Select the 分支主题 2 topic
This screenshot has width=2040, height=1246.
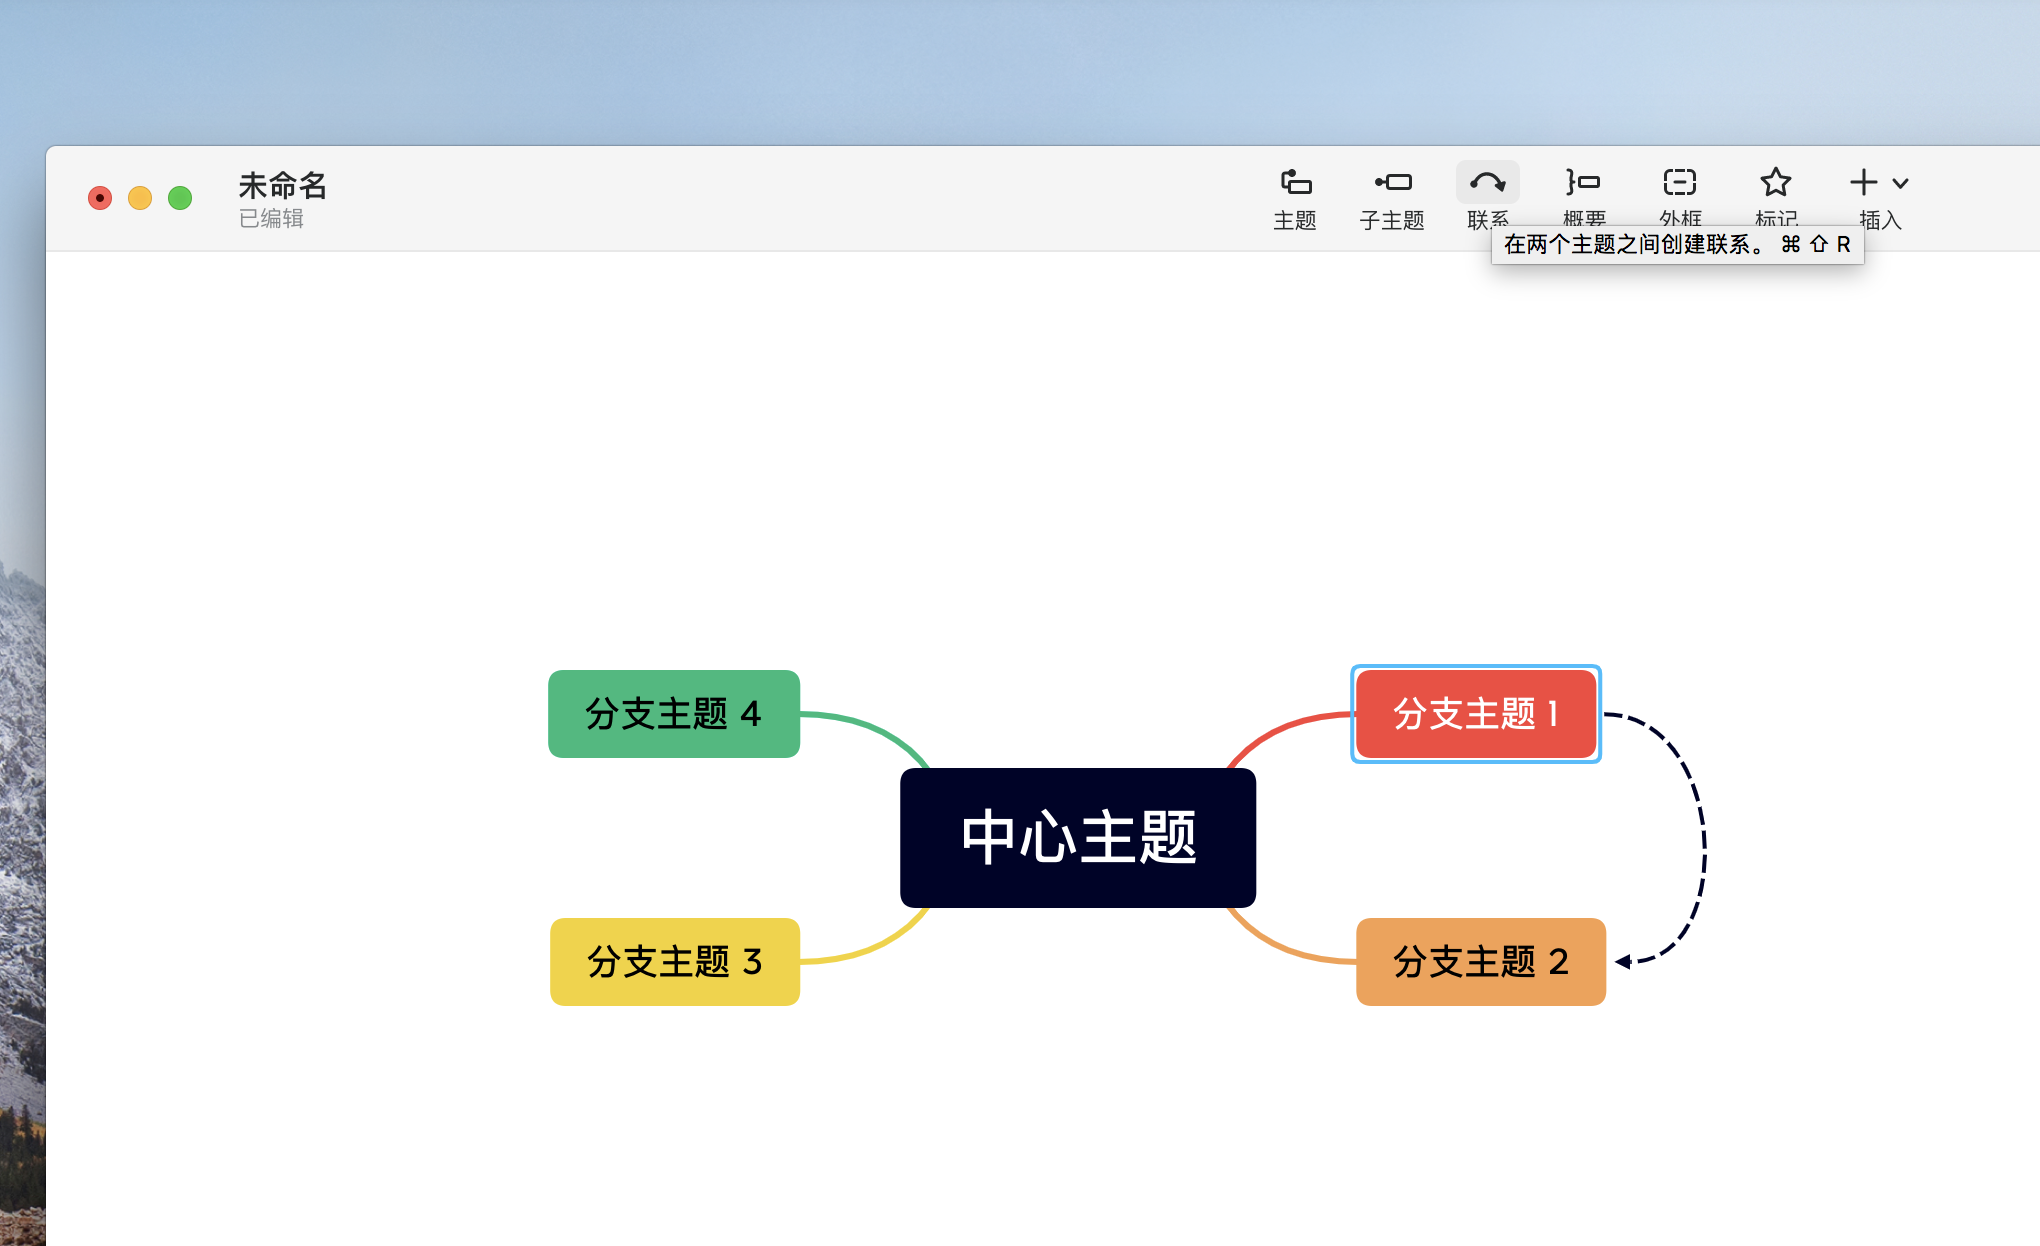tap(1479, 962)
